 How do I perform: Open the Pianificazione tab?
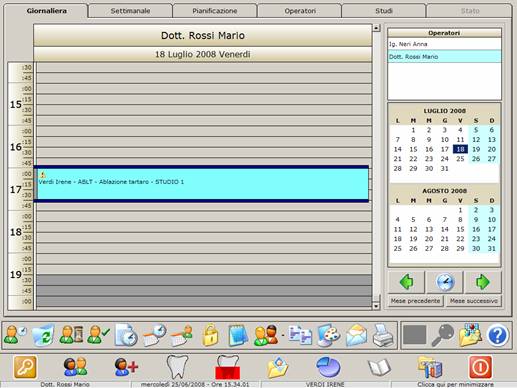(x=215, y=11)
